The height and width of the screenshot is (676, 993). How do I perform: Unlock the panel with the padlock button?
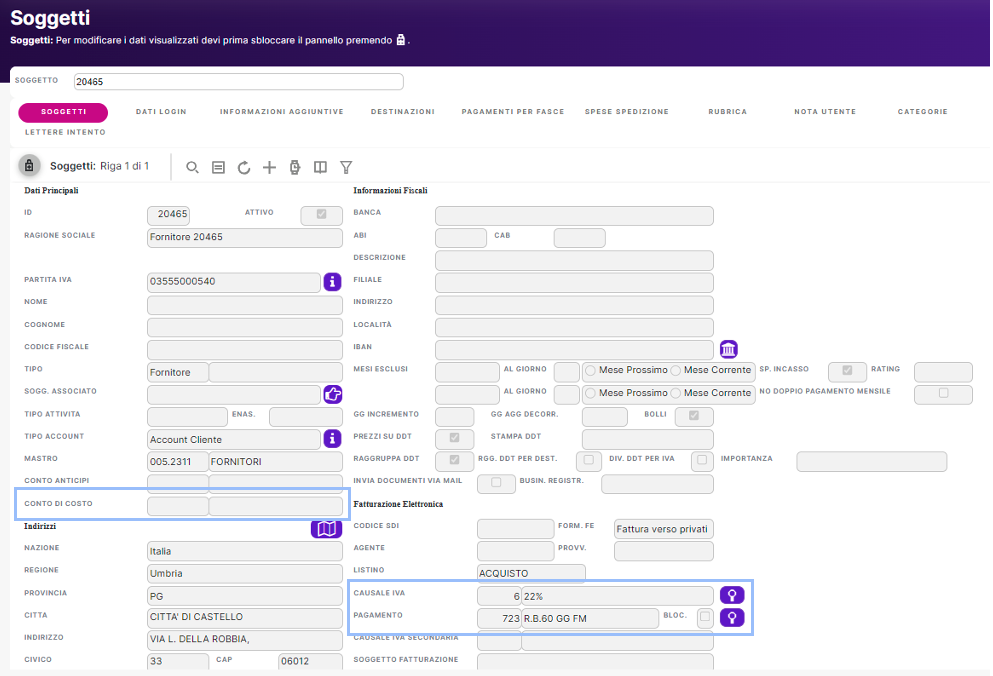[x=29, y=166]
